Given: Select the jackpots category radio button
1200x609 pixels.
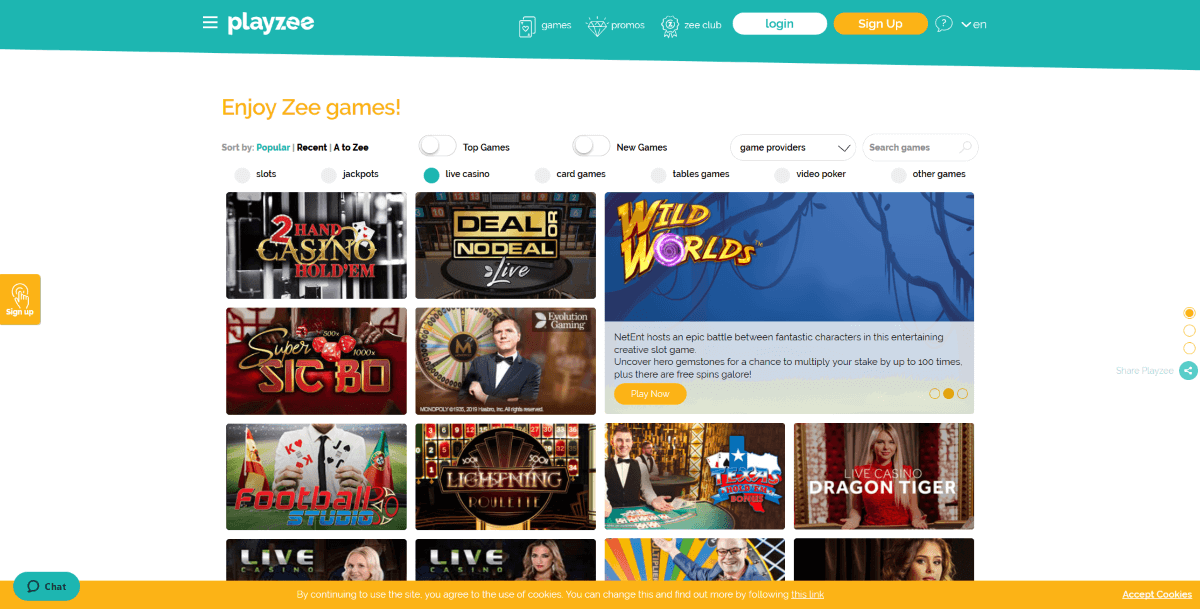Looking at the screenshot, I should point(329,175).
